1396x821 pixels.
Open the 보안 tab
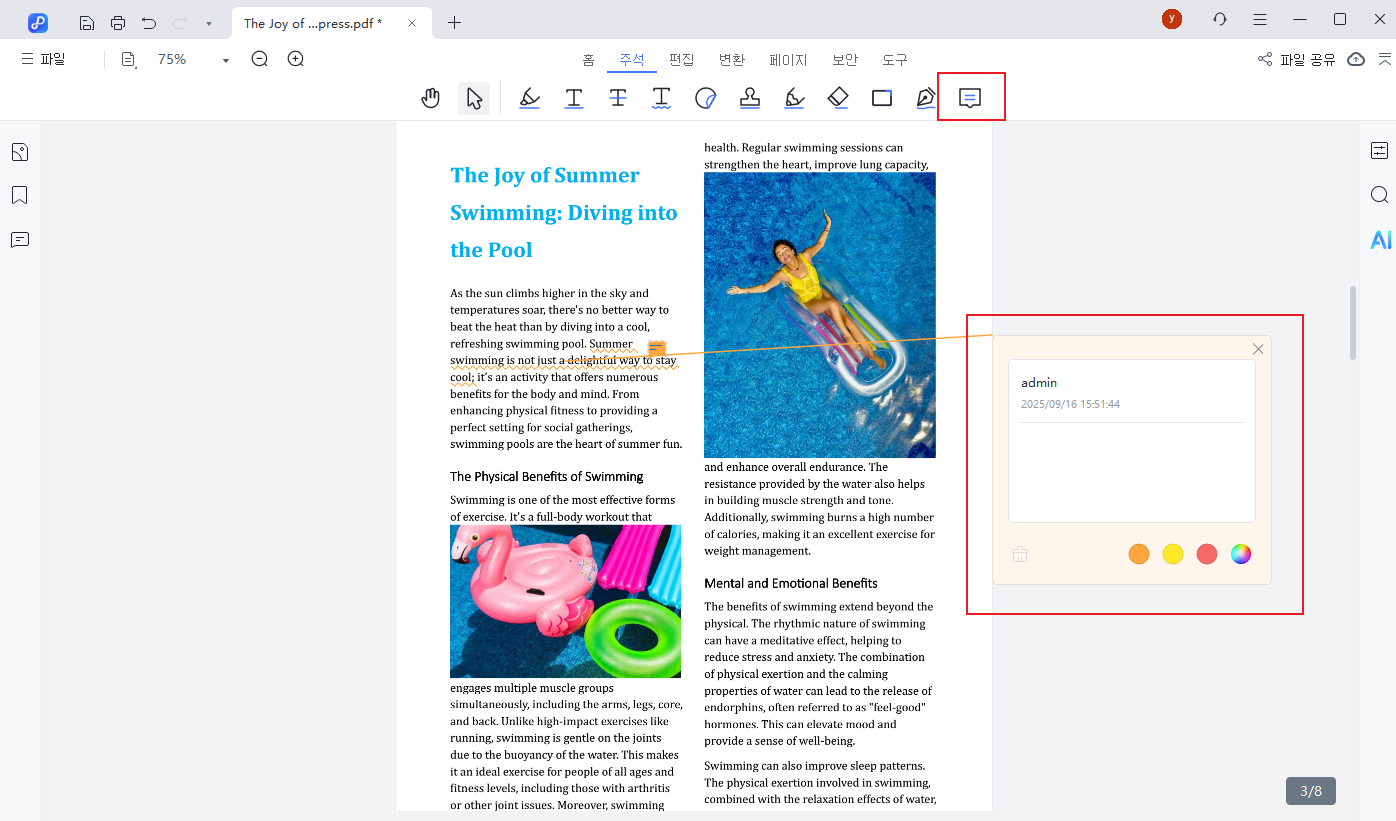click(x=845, y=60)
